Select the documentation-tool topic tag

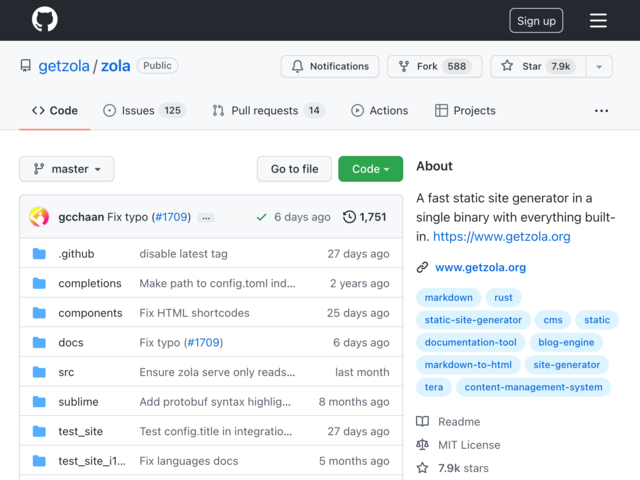[471, 342]
